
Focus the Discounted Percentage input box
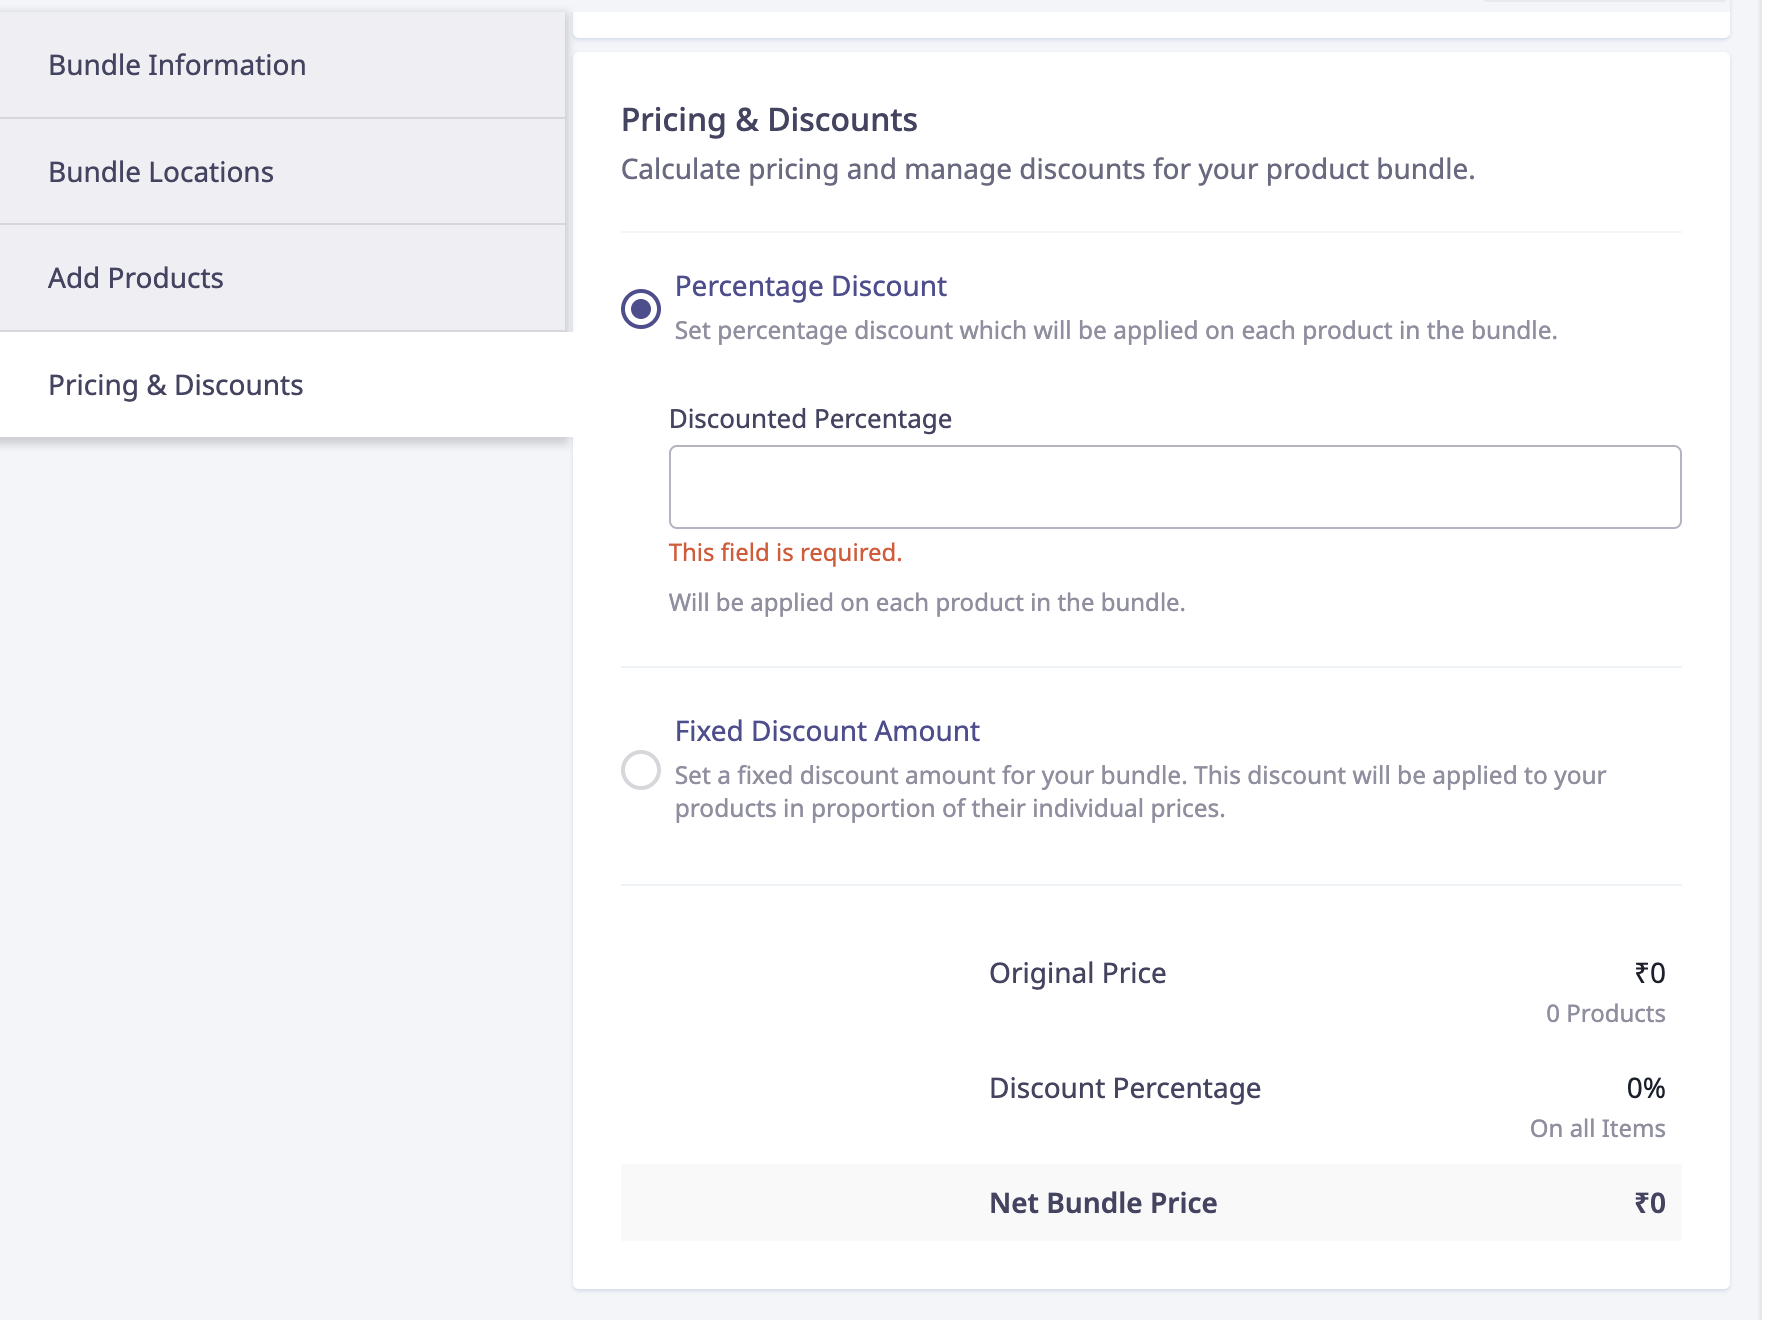1174,487
